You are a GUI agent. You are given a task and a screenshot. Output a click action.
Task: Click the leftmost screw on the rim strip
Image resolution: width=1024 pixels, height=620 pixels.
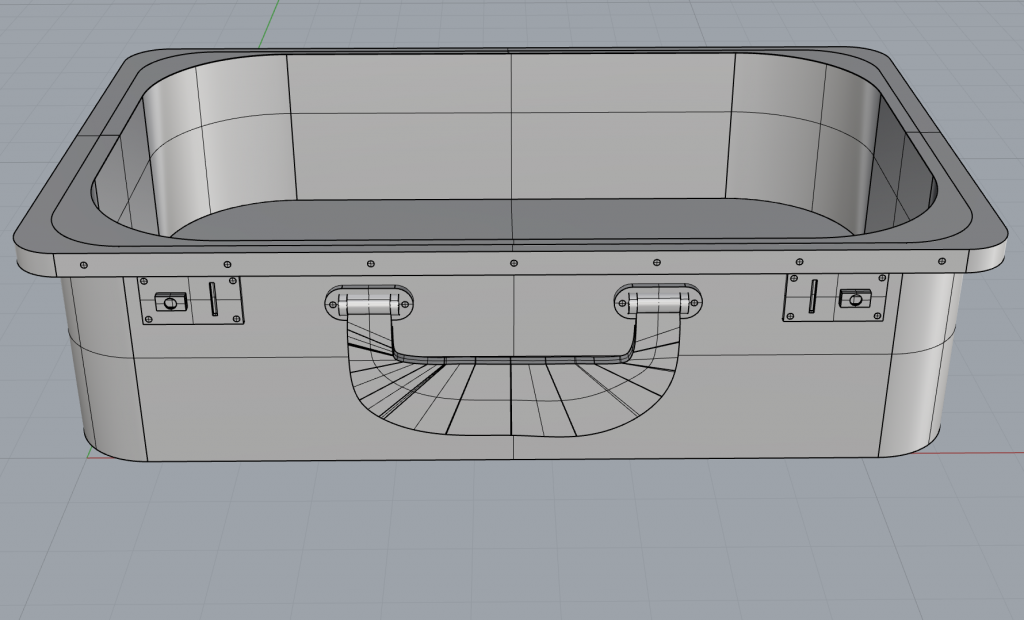coord(83,265)
